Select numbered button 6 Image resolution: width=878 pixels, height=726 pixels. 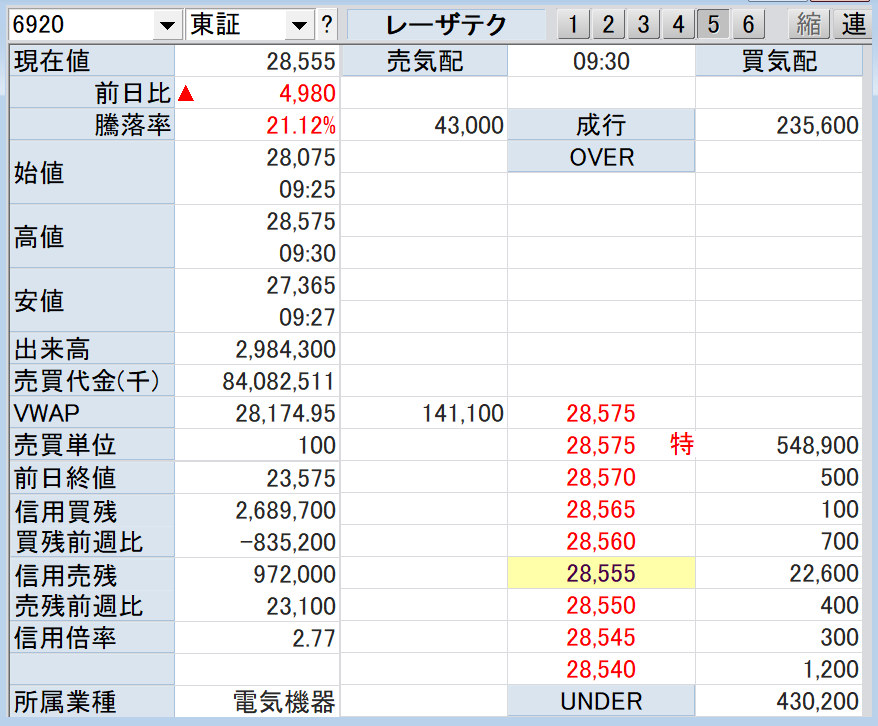point(748,25)
